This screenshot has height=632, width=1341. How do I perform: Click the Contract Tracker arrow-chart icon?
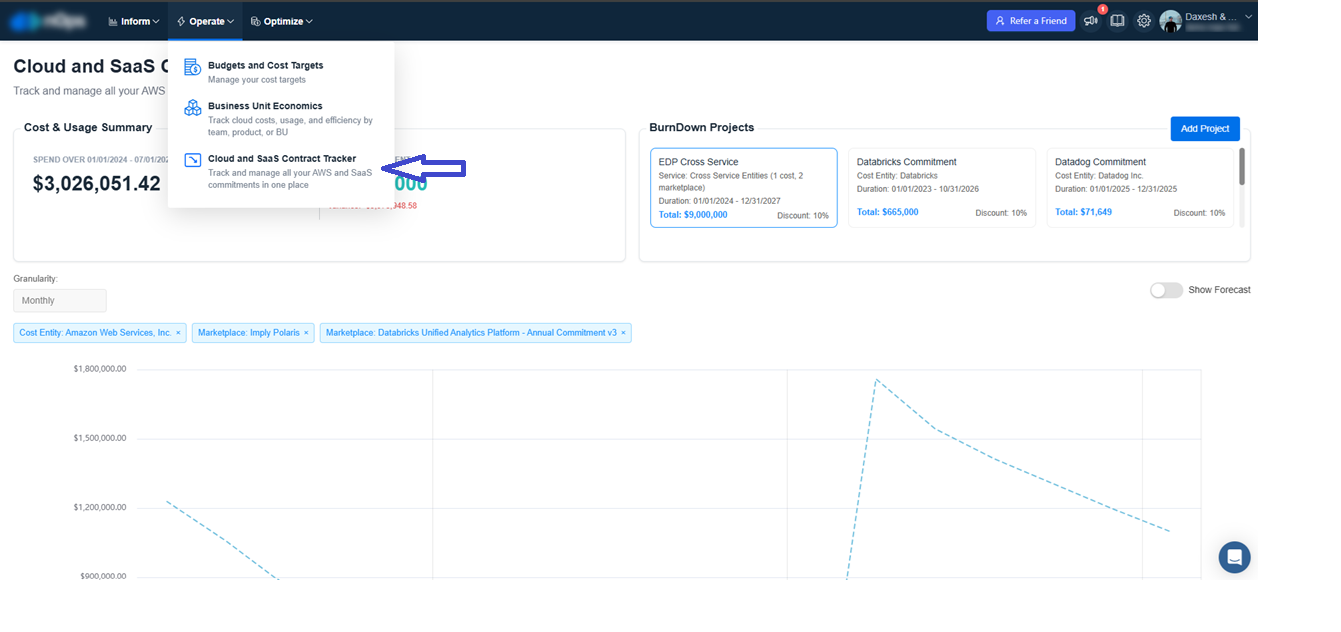[x=193, y=160]
